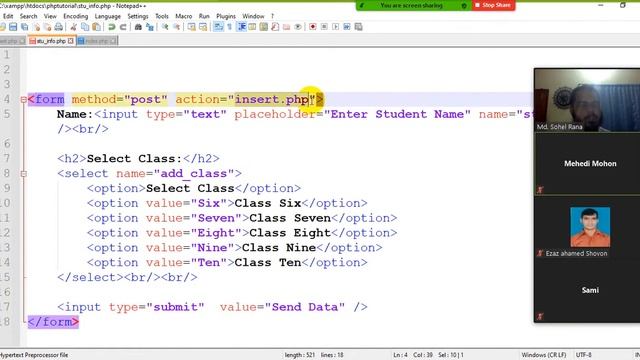This screenshot has height=360, width=640.
Task: Click the Copy toolbar icon
Action: coord(85,27)
